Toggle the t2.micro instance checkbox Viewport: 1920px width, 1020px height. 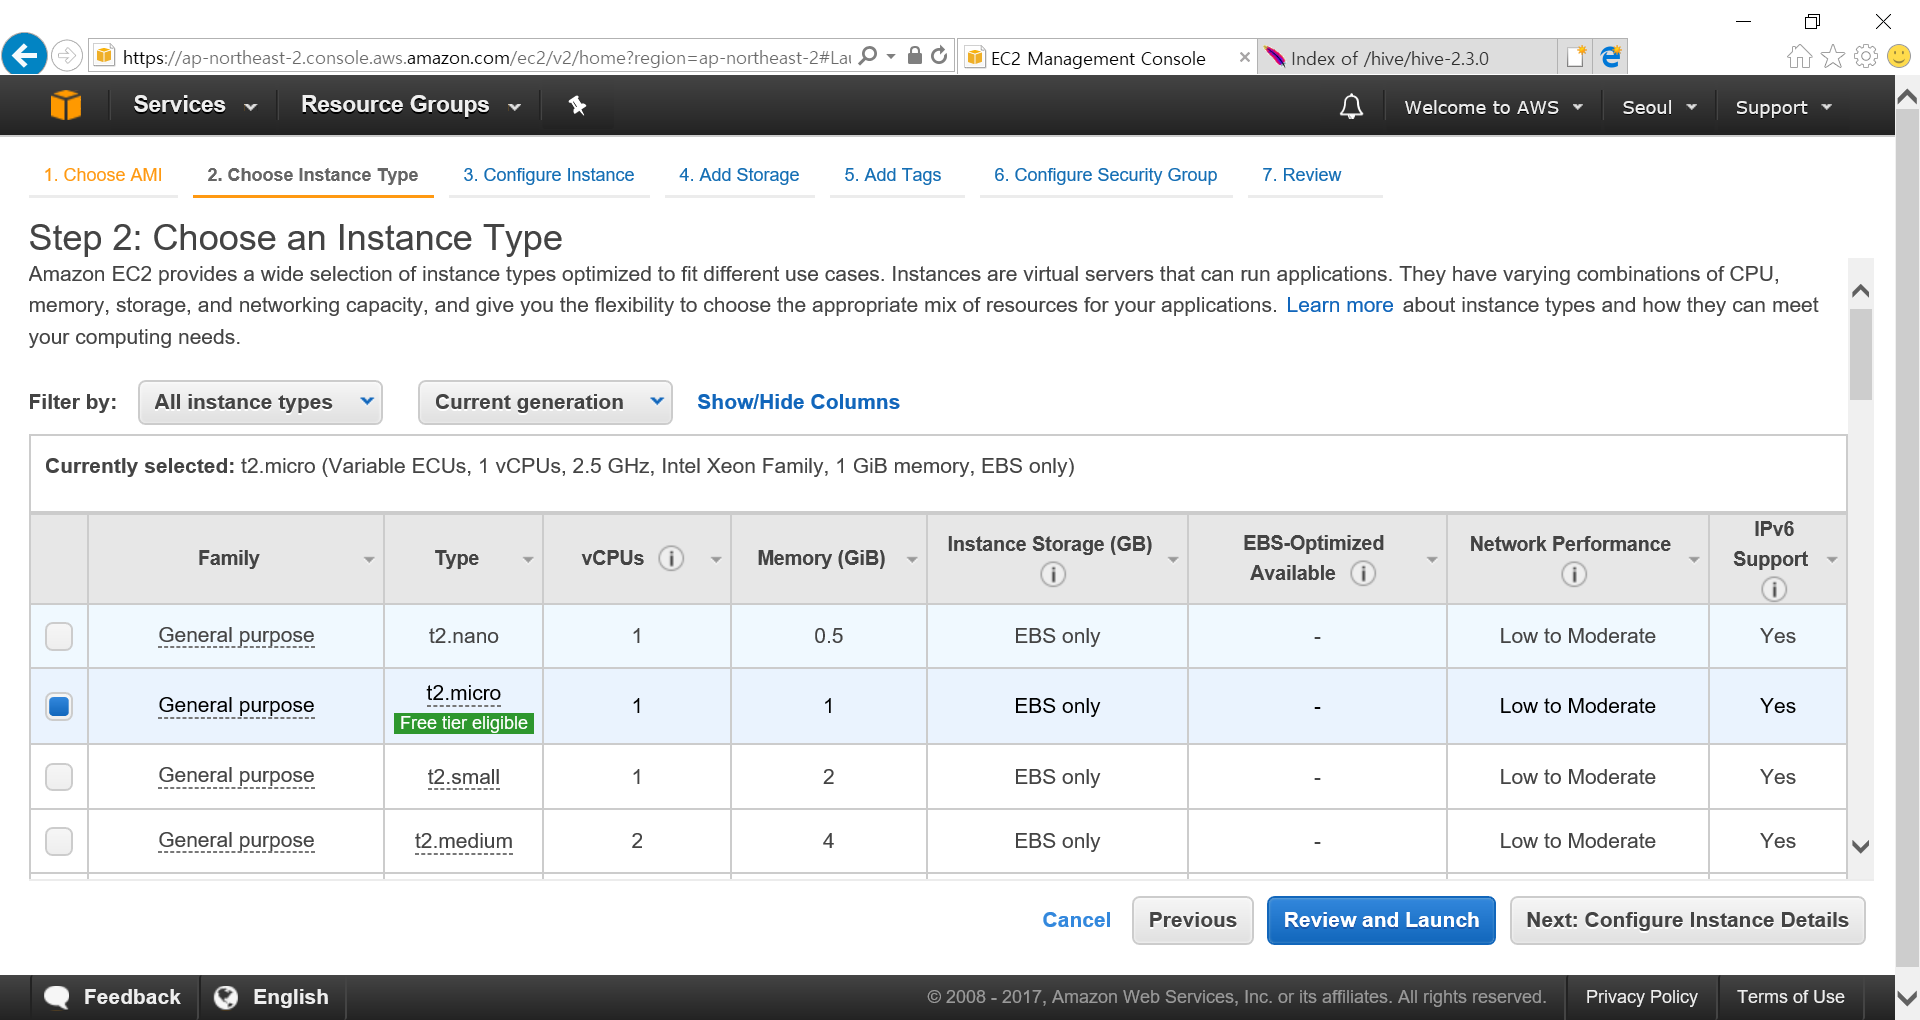(59, 706)
